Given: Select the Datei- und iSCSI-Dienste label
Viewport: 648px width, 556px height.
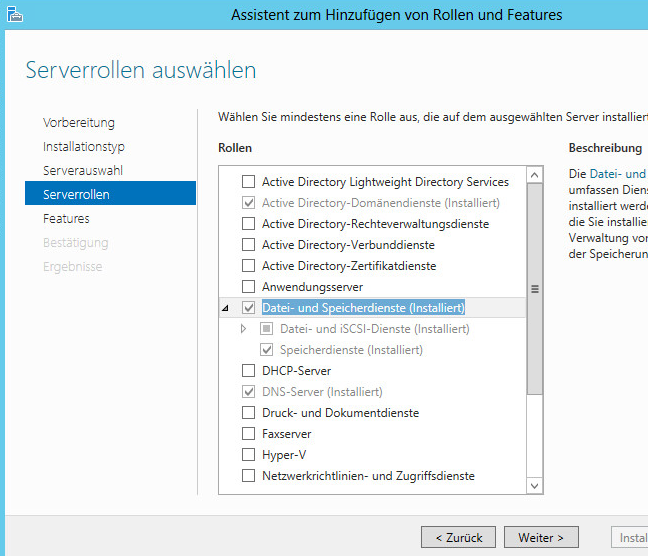Looking at the screenshot, I should 375,329.
